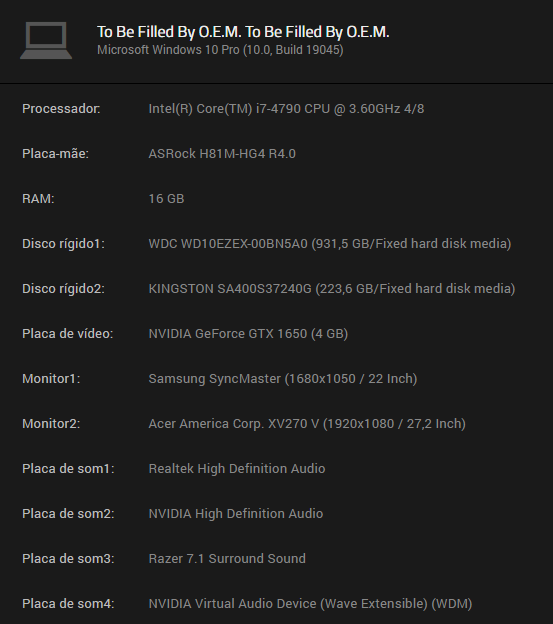This screenshot has height=624, width=553.
Task: Select the Placa de som4 label
Action: tap(68, 604)
